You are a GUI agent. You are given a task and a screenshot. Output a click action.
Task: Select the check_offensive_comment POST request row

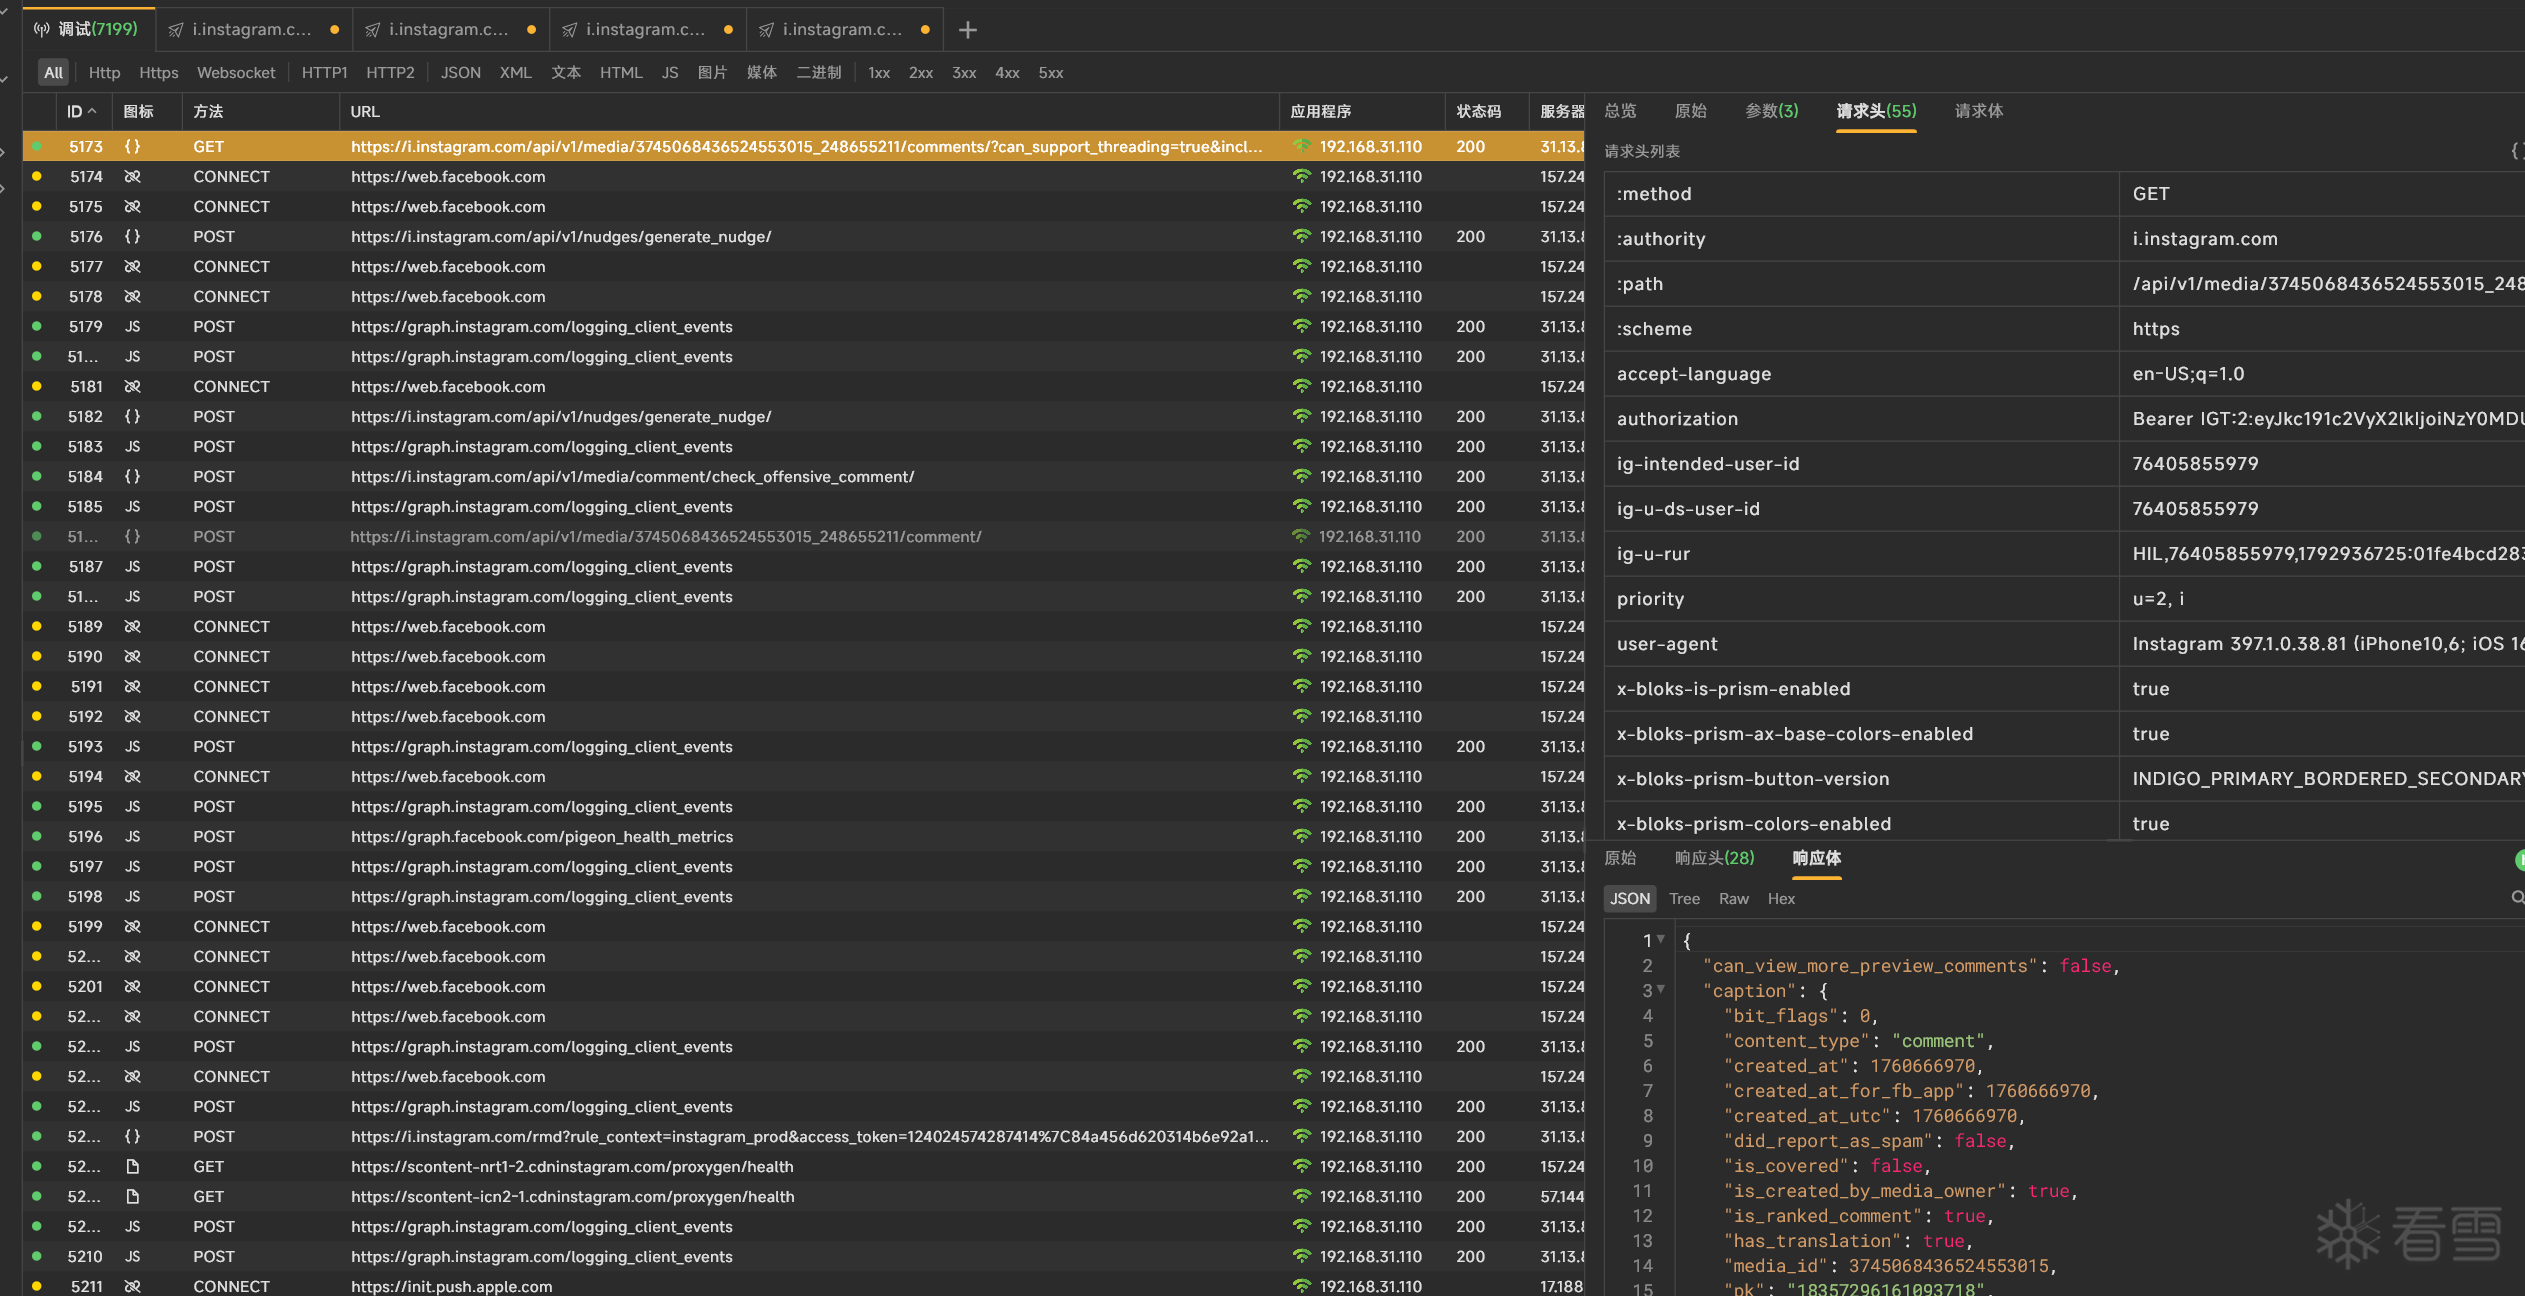pyautogui.click(x=632, y=477)
